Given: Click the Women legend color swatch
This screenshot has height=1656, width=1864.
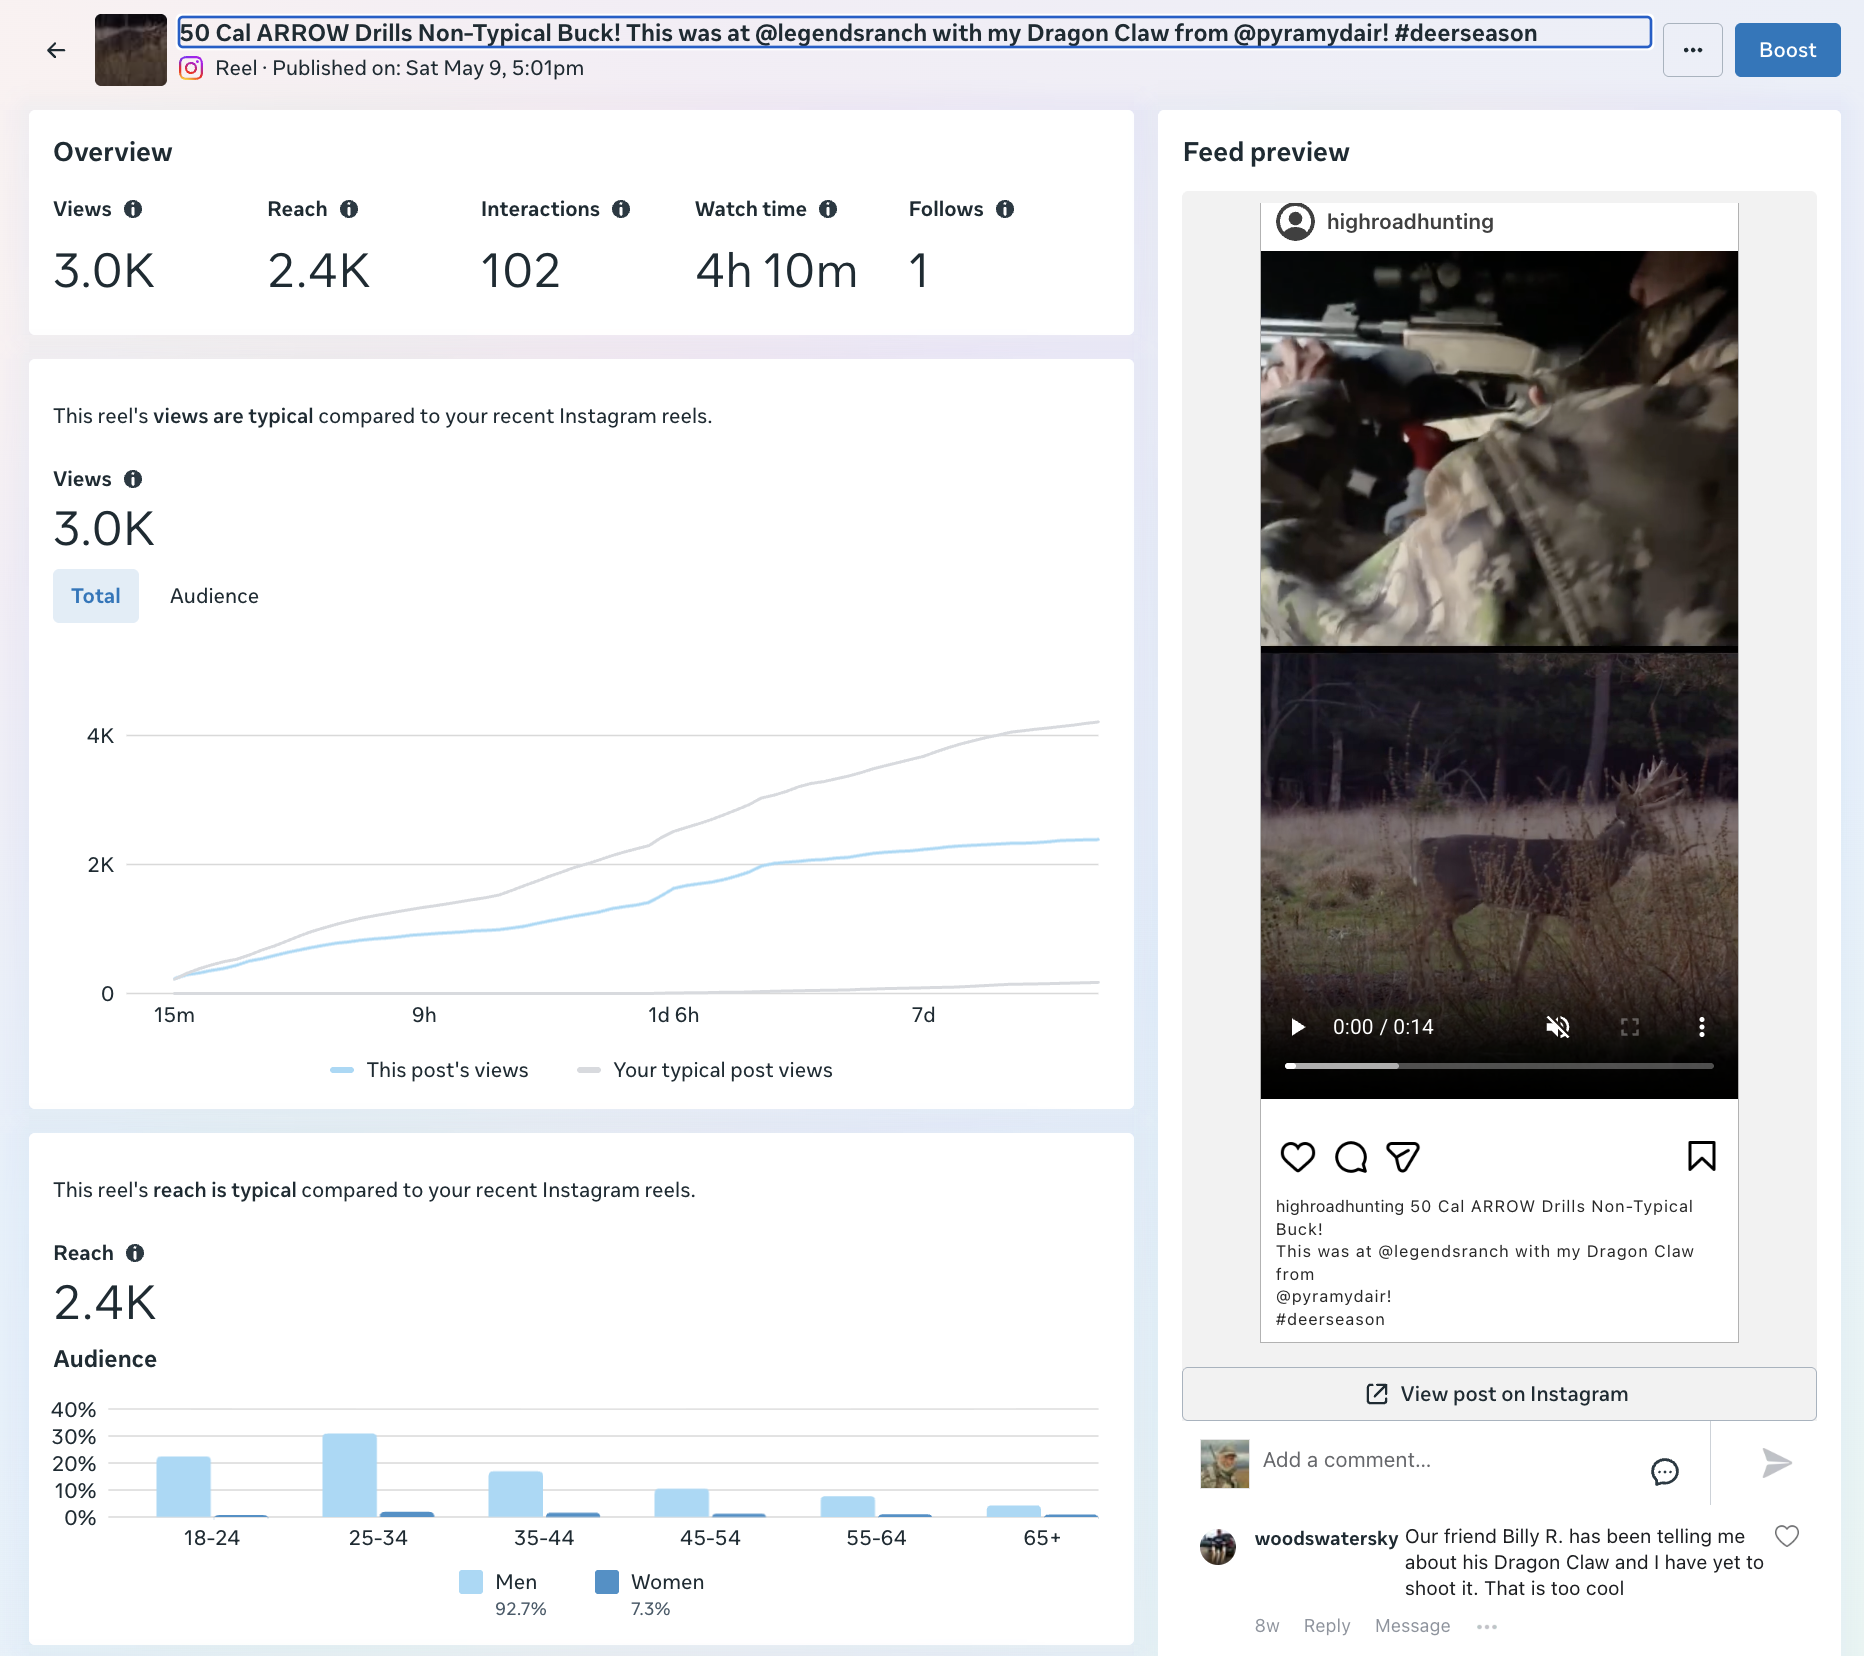Looking at the screenshot, I should tap(607, 1582).
